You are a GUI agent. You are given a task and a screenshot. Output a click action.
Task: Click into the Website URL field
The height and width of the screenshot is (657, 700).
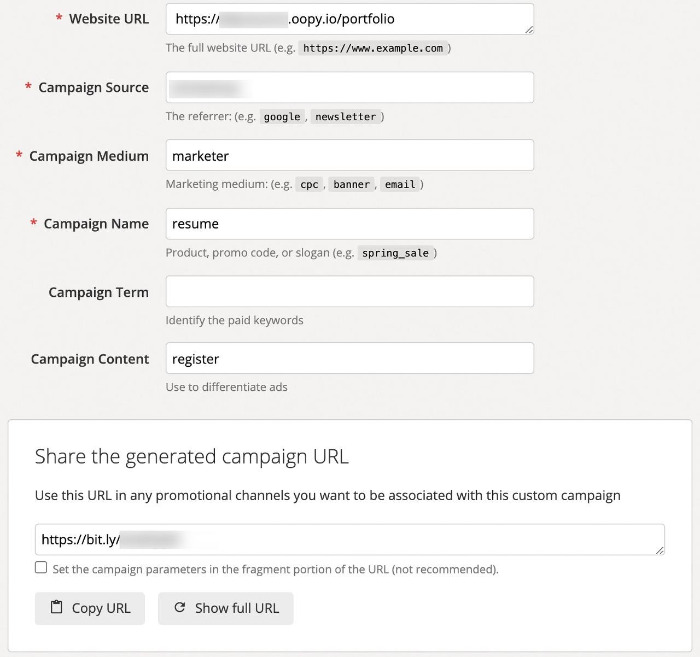coord(349,19)
